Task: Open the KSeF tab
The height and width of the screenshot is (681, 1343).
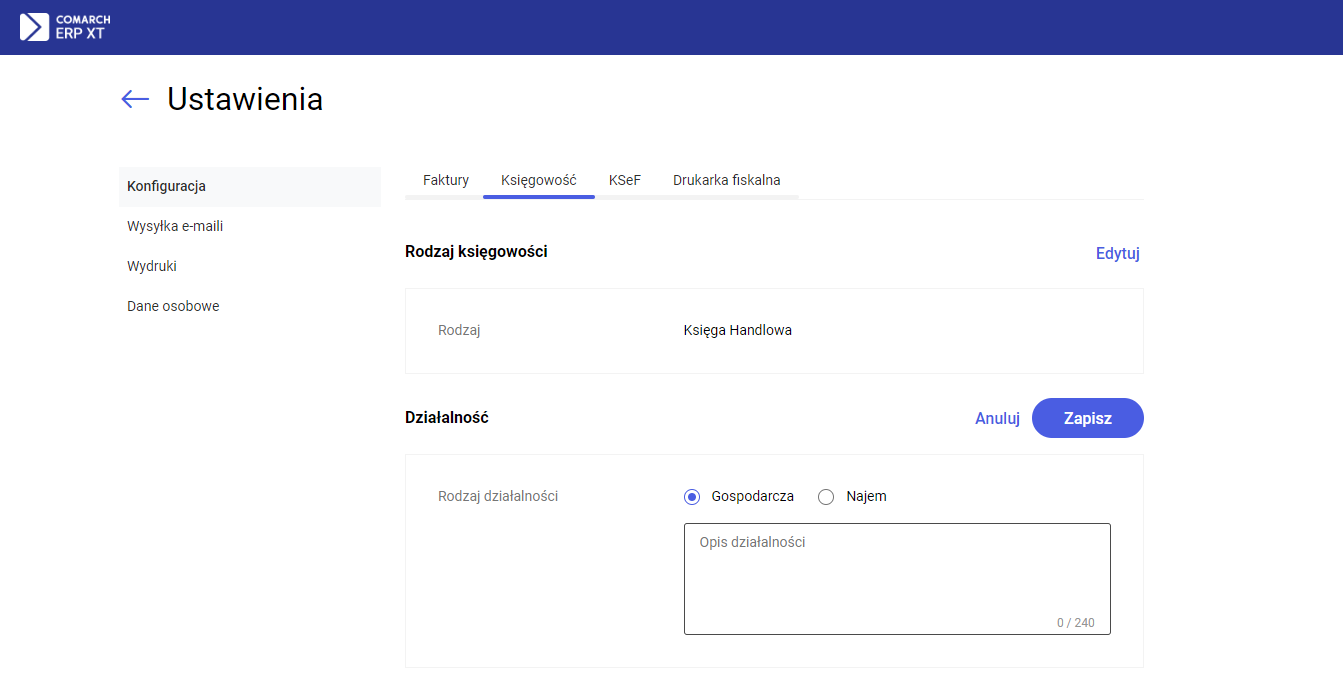Action: tap(625, 180)
